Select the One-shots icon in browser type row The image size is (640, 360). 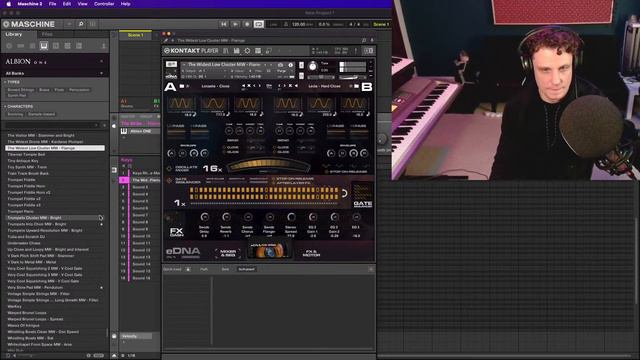[79, 46]
